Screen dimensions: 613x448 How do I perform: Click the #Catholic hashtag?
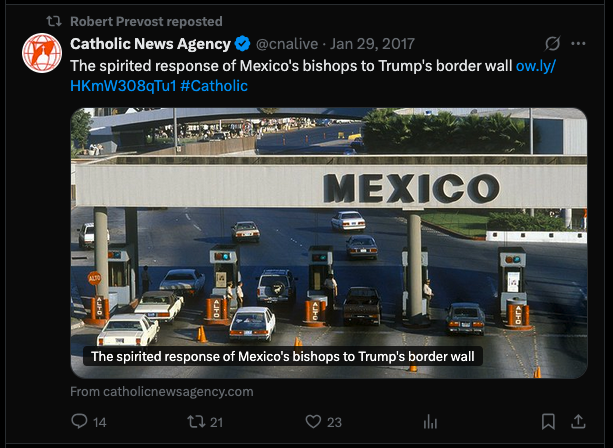tap(214, 86)
